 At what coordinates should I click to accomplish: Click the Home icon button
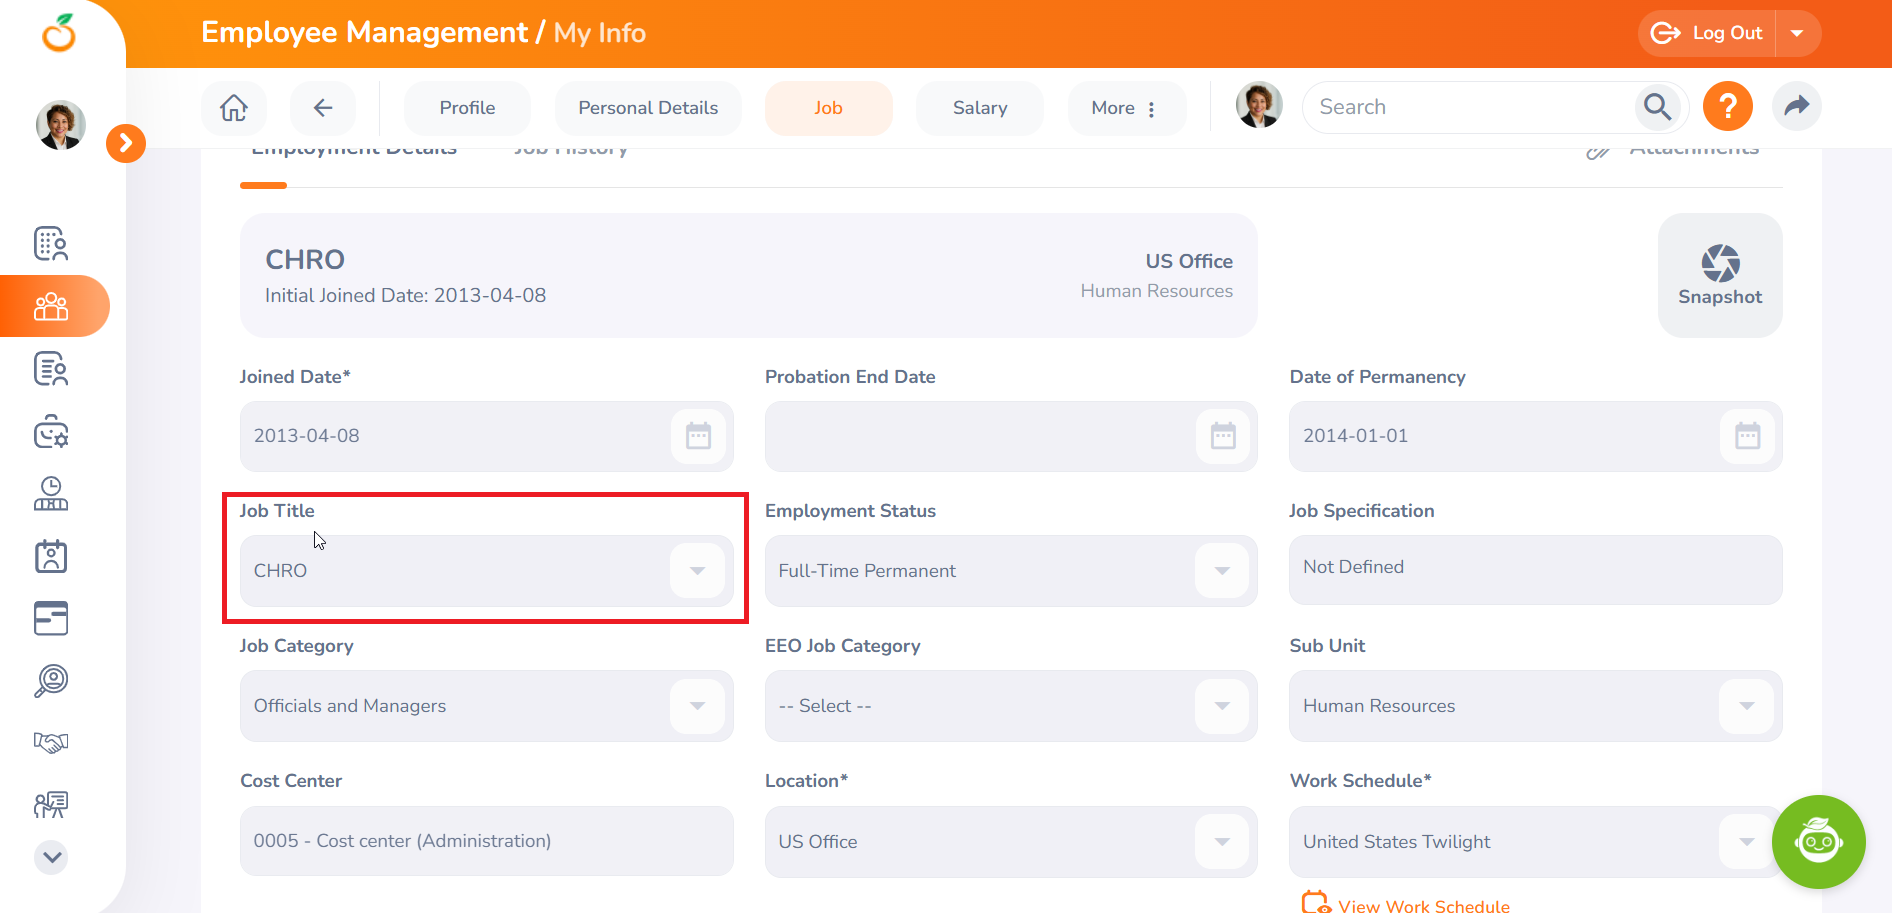[234, 108]
